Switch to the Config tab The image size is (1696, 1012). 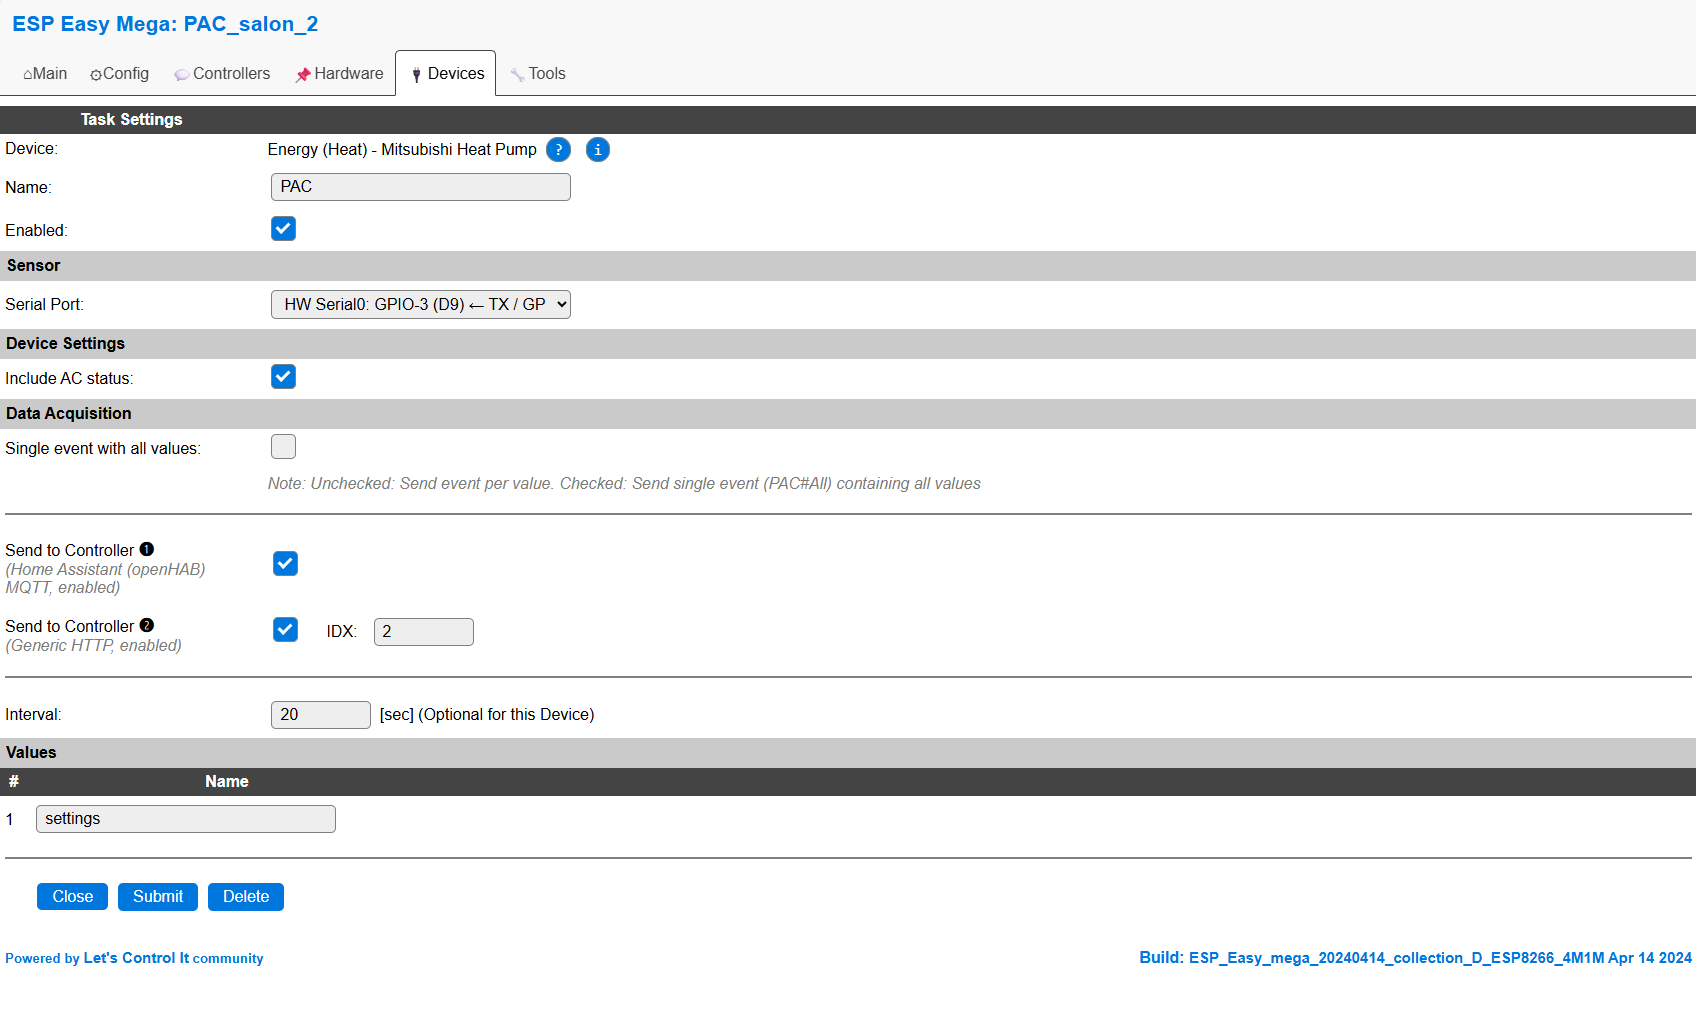coord(119,74)
